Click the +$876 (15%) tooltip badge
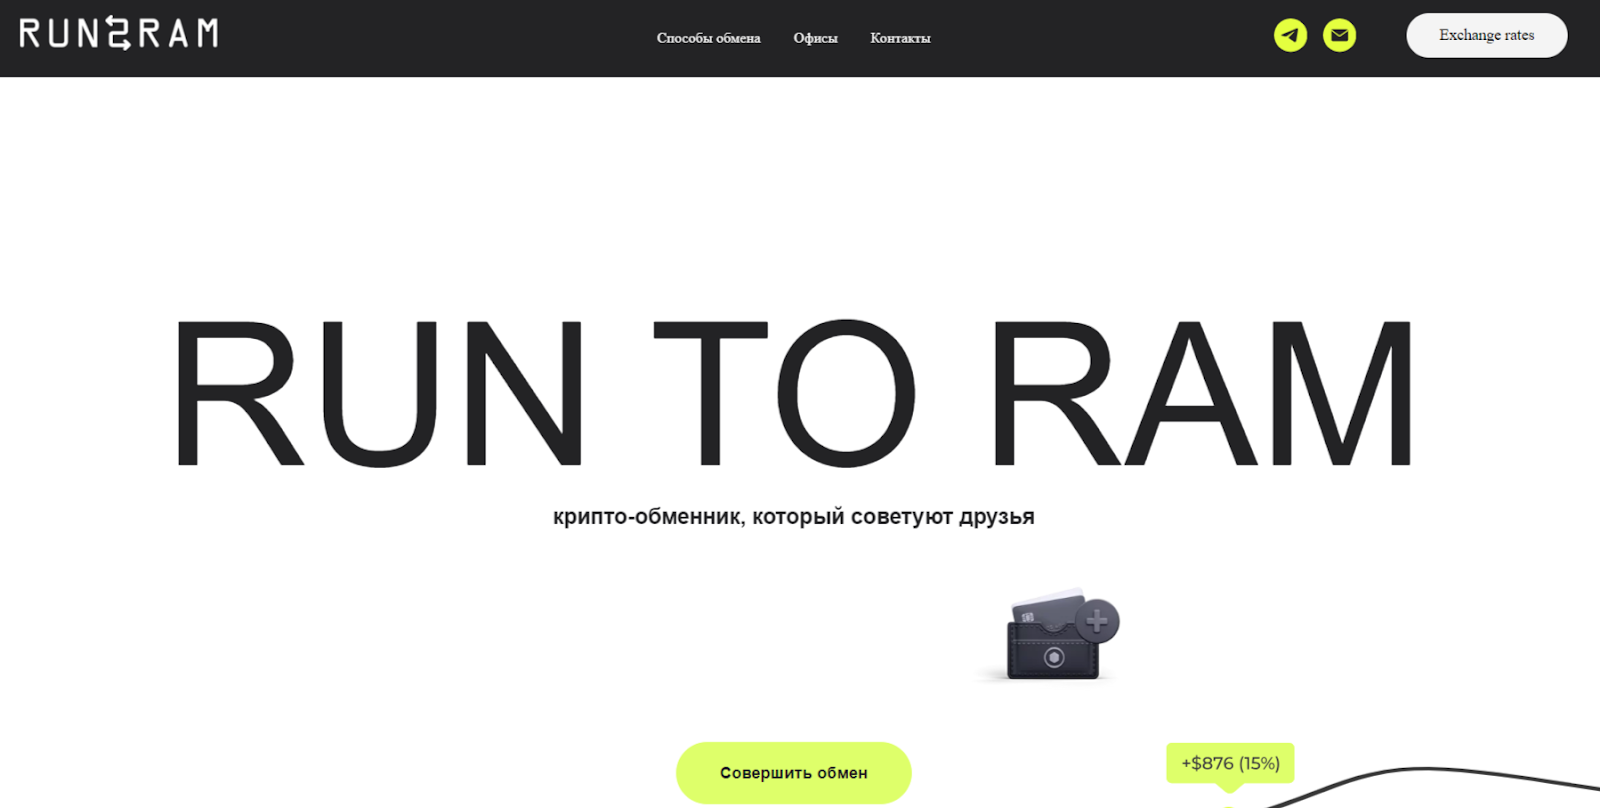 (1230, 763)
